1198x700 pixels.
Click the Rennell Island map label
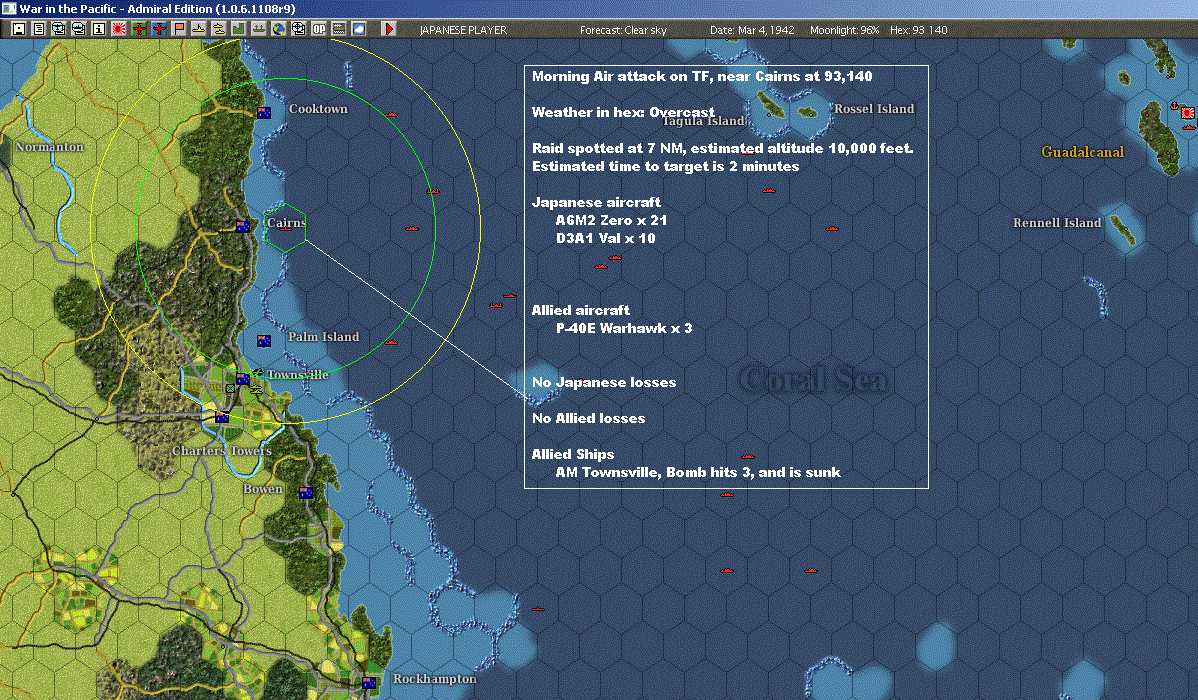coord(1057,222)
